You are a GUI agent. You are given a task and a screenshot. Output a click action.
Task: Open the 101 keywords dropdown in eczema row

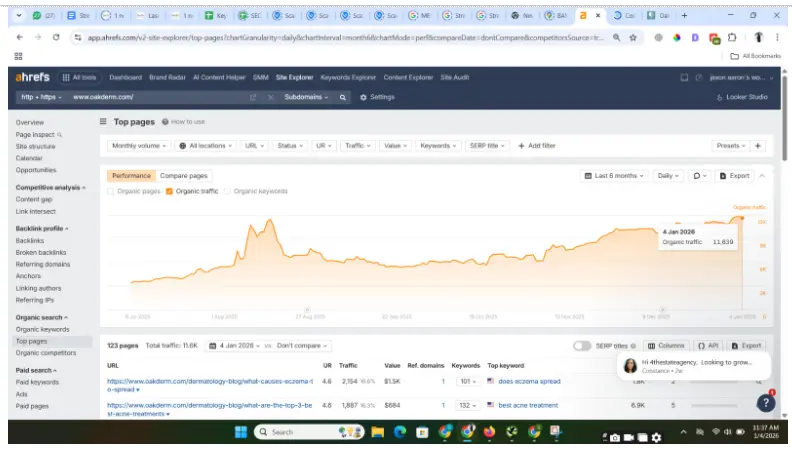[x=468, y=381]
